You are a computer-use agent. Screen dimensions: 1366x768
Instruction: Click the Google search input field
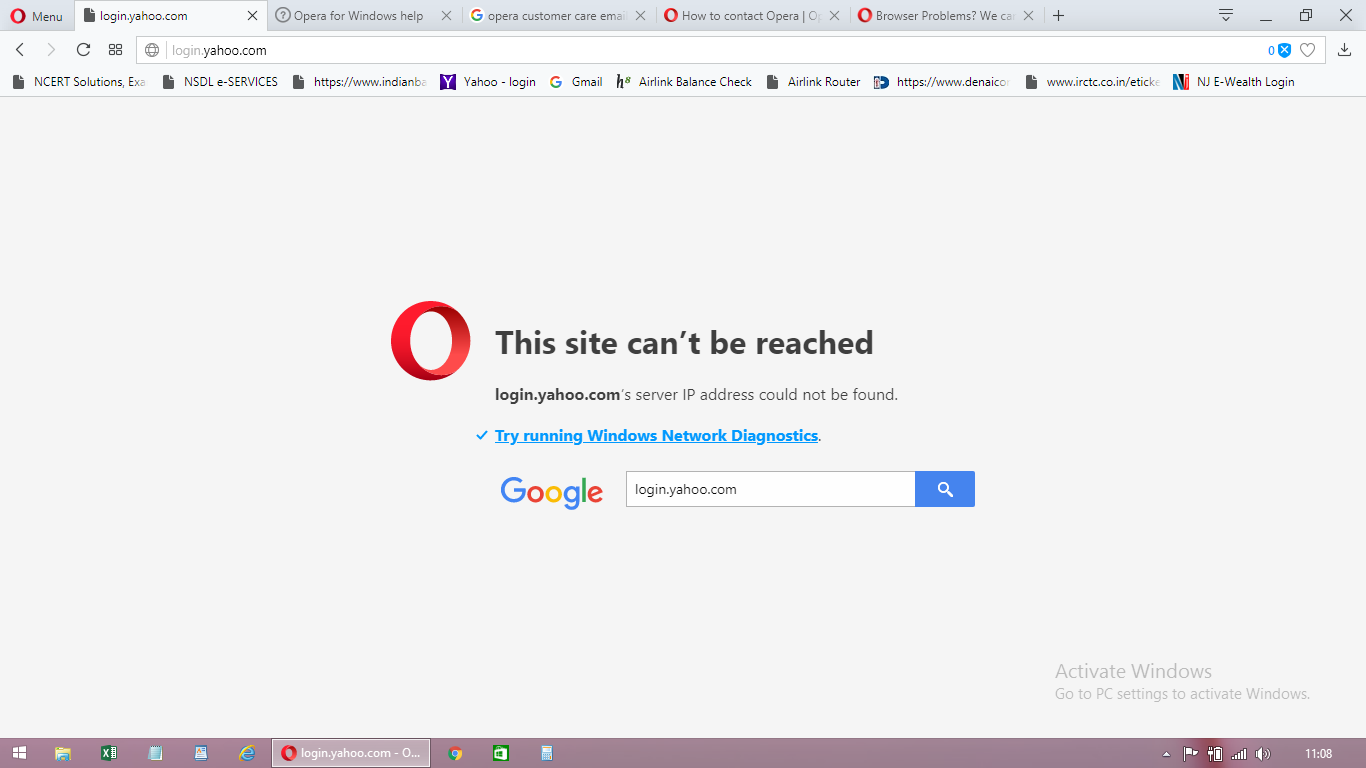pyautogui.click(x=770, y=489)
